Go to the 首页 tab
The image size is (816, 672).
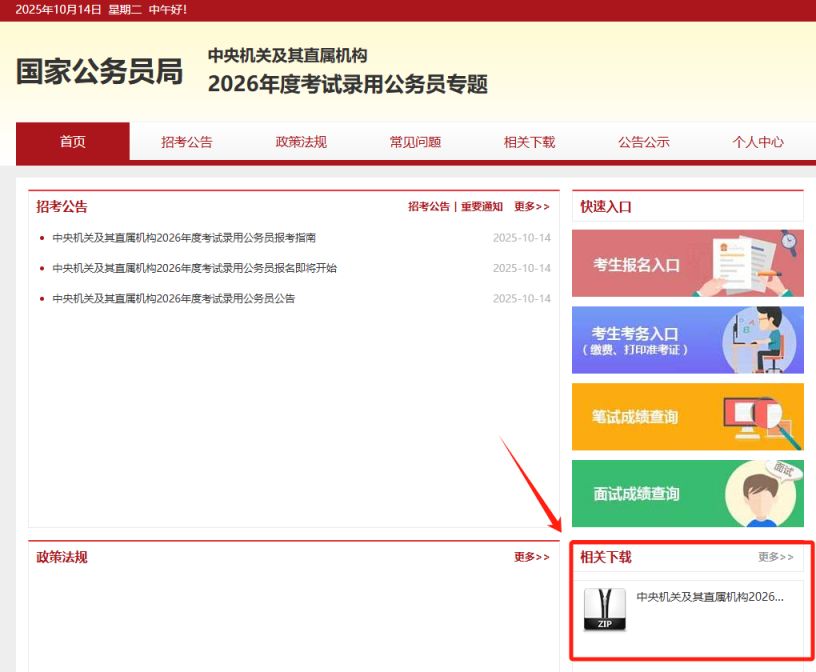click(73, 142)
